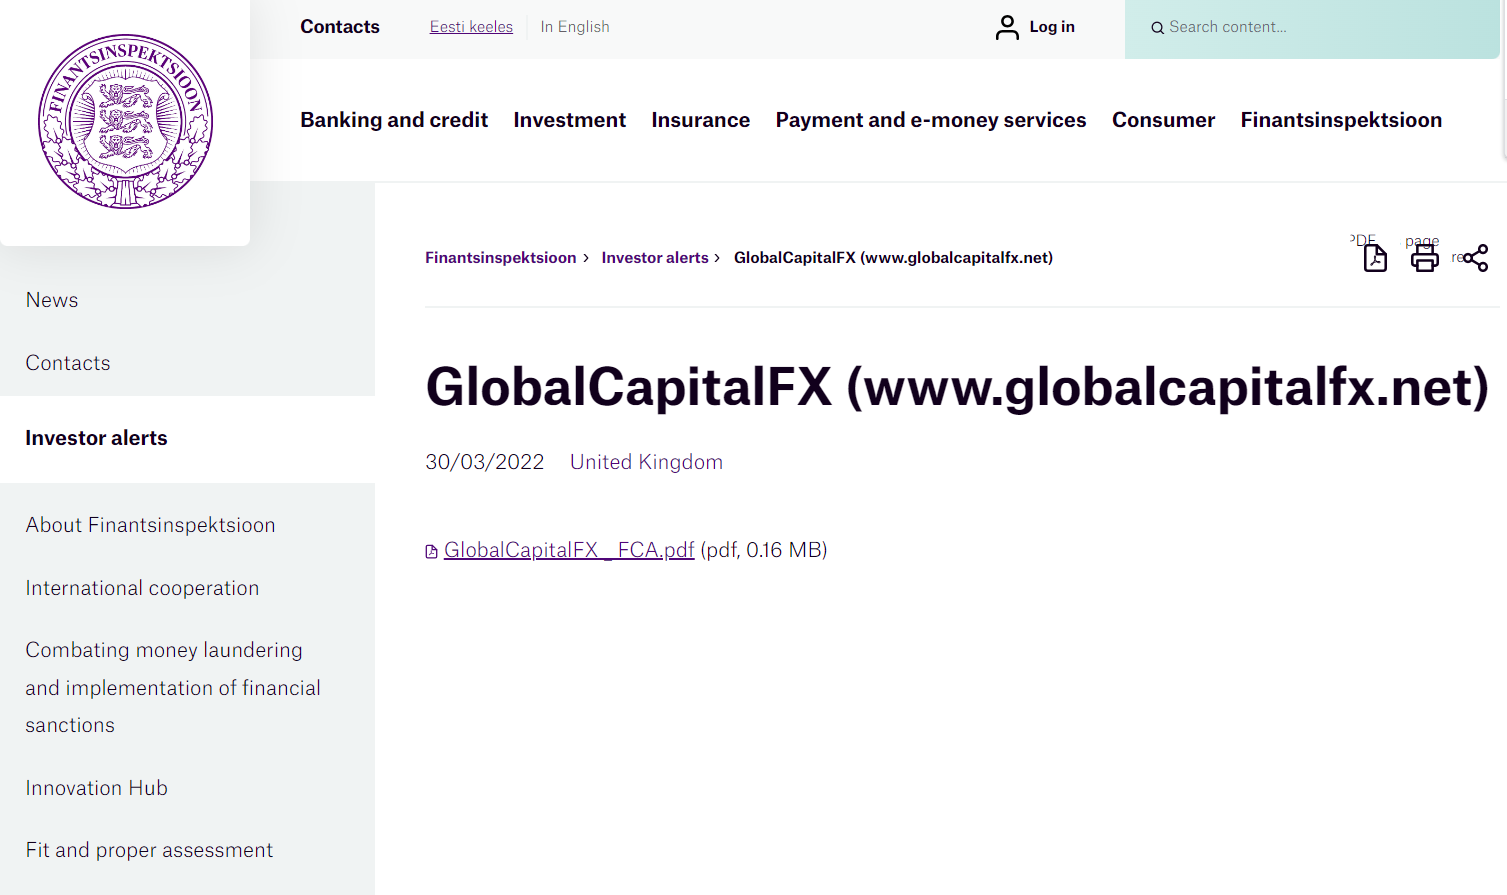Open About Finantsinspektsioon in sidebar
This screenshot has height=895, width=1507.
tap(150, 525)
